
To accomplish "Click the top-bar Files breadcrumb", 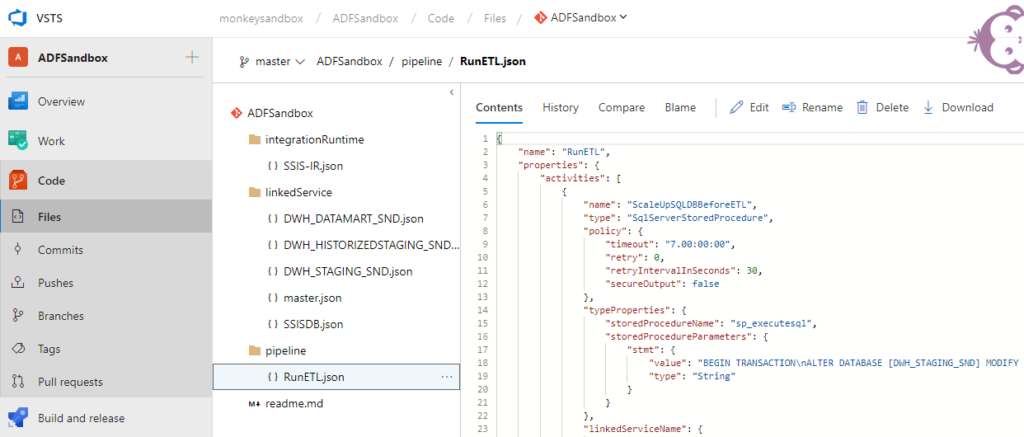I will (495, 18).
